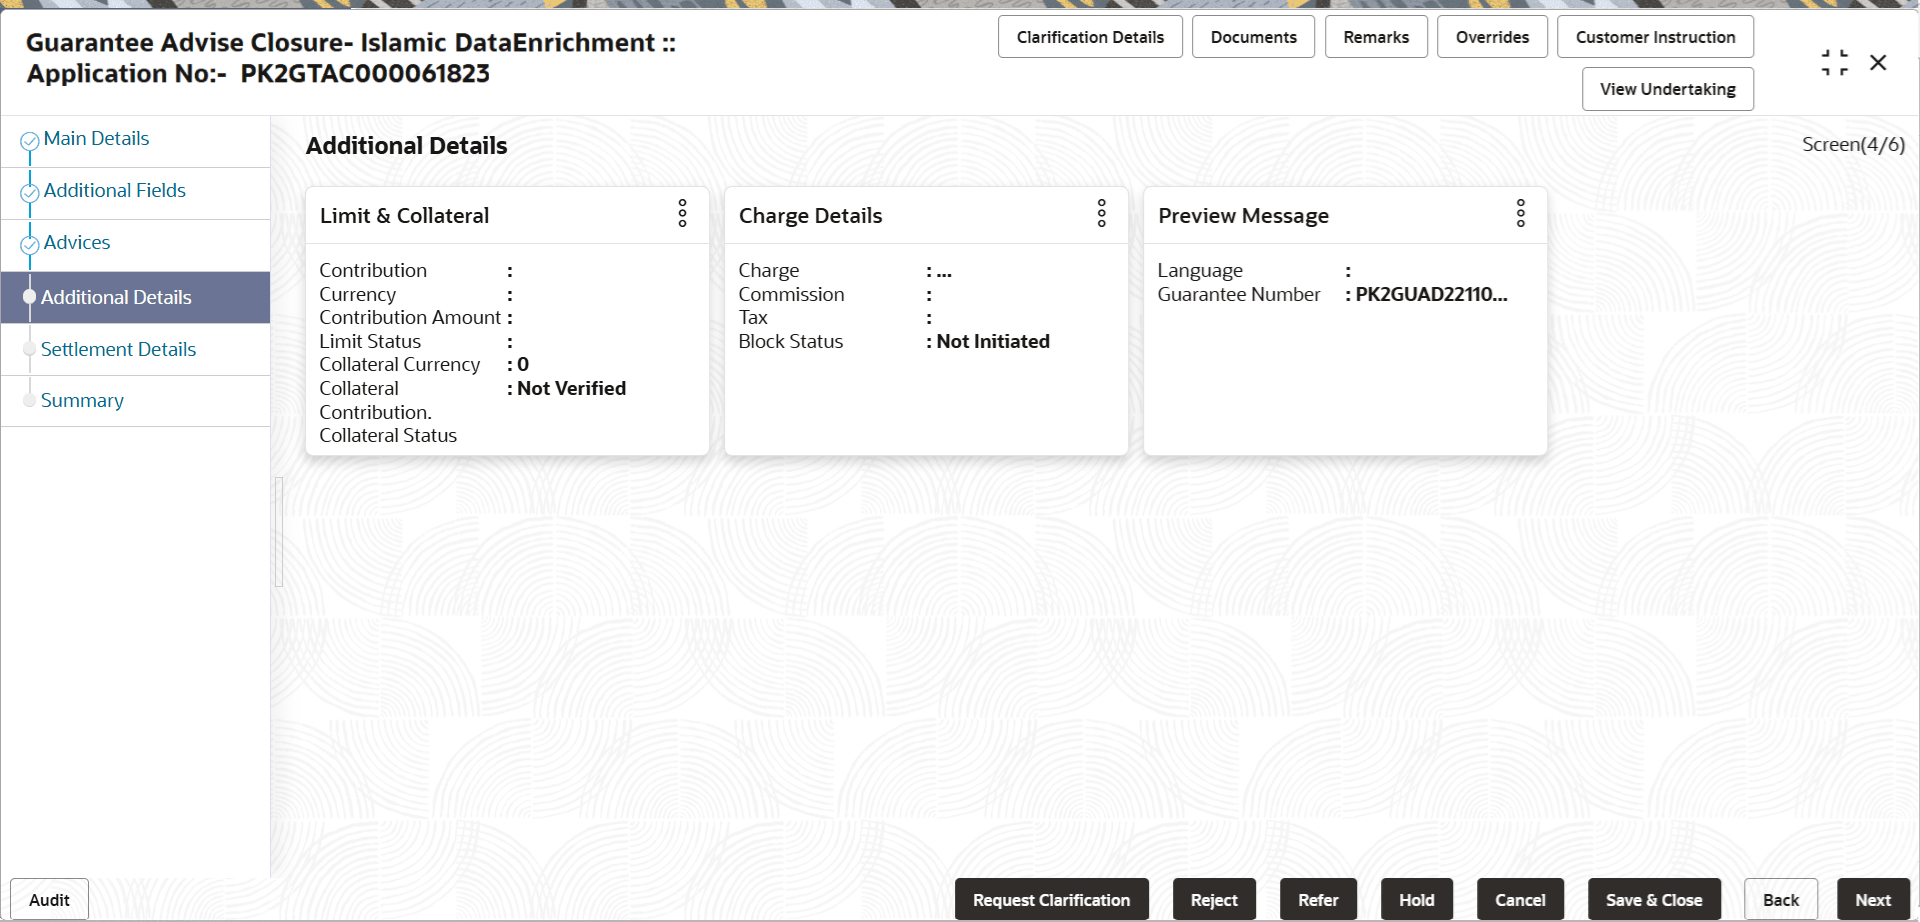Open Clarification Details
The height and width of the screenshot is (922, 1920).
tap(1090, 37)
